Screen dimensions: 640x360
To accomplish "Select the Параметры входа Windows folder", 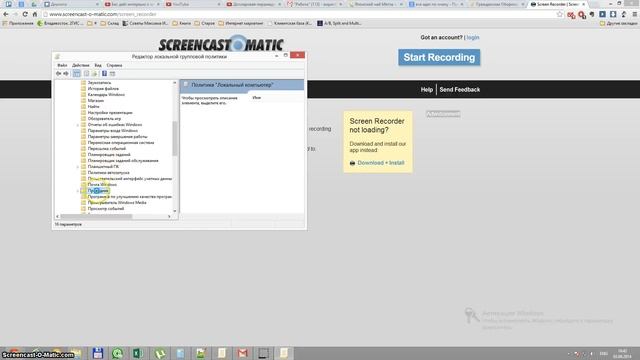I will [113, 131].
